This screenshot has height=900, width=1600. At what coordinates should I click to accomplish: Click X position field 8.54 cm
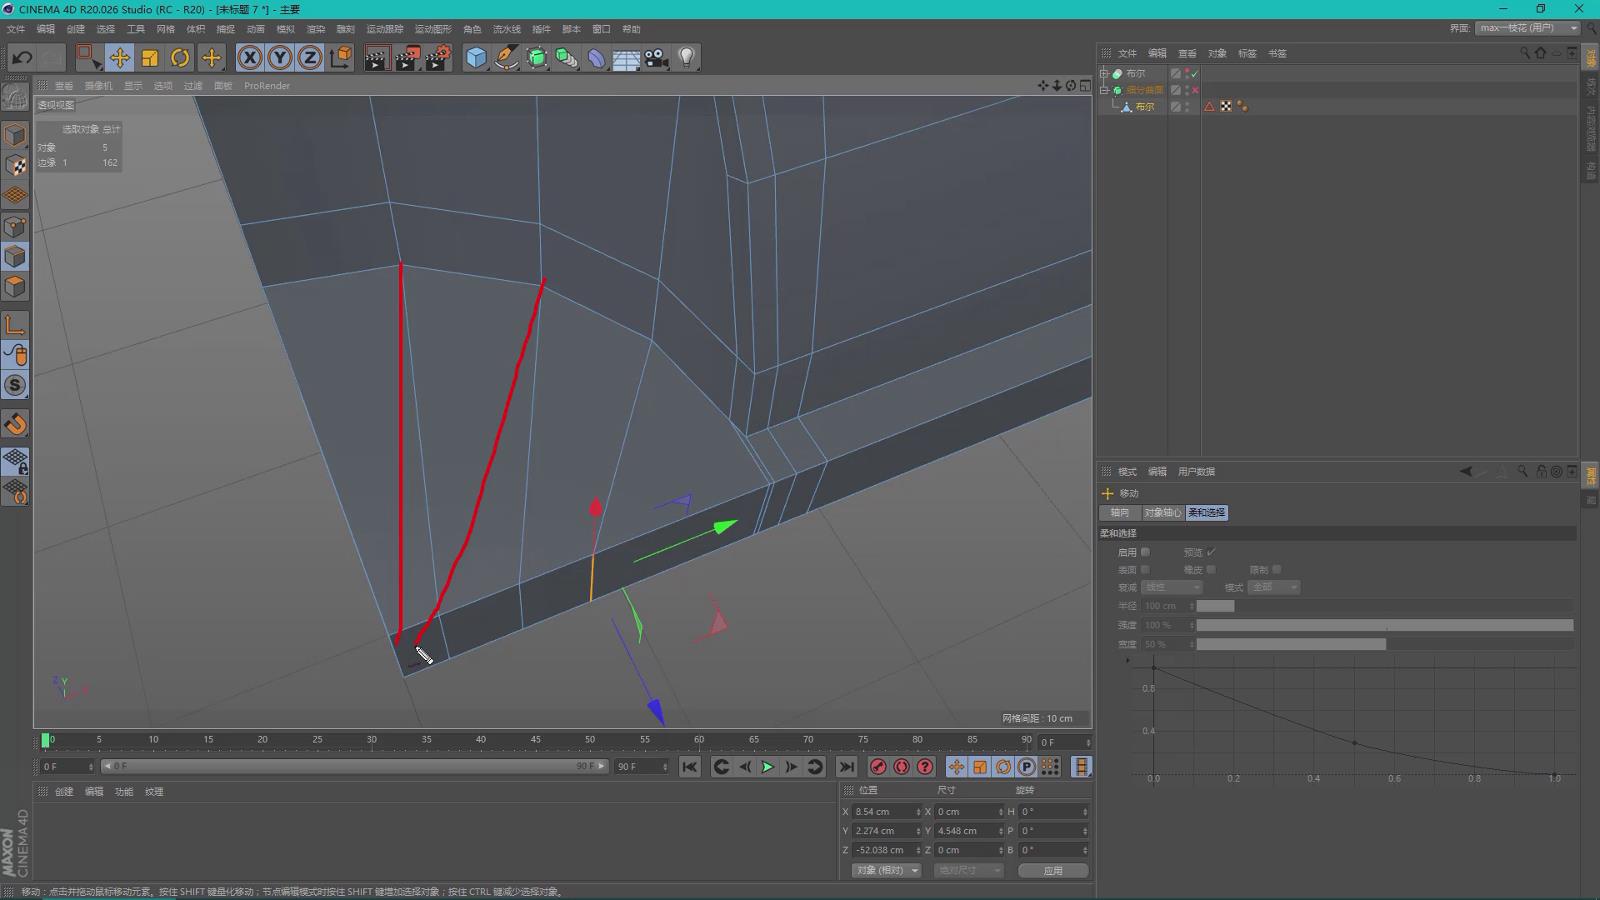(x=886, y=812)
